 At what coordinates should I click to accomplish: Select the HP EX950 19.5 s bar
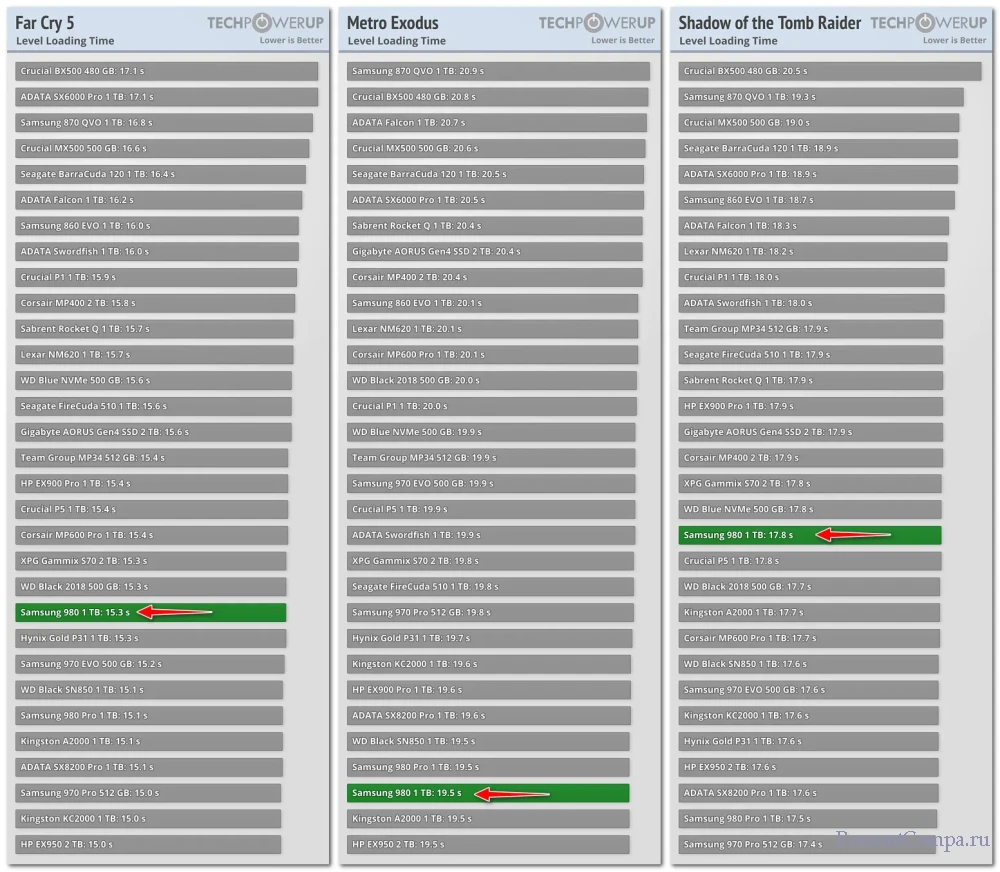pos(488,845)
